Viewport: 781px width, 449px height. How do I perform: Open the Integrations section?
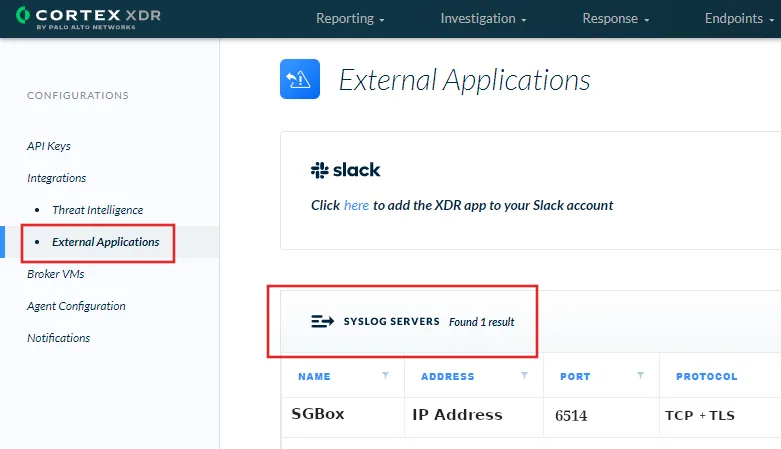coord(56,178)
